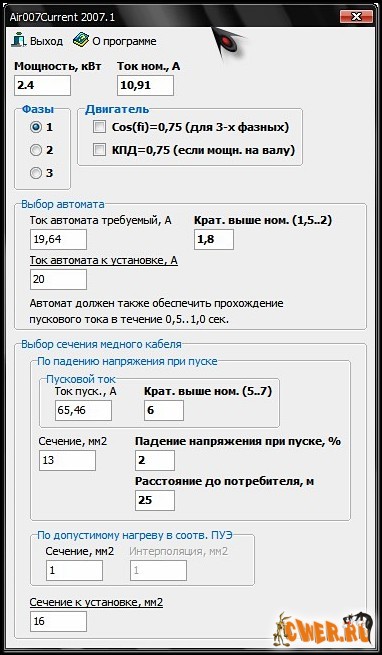Click the Сечение field showing 13
Screen dimensions: 382x655
(67, 461)
